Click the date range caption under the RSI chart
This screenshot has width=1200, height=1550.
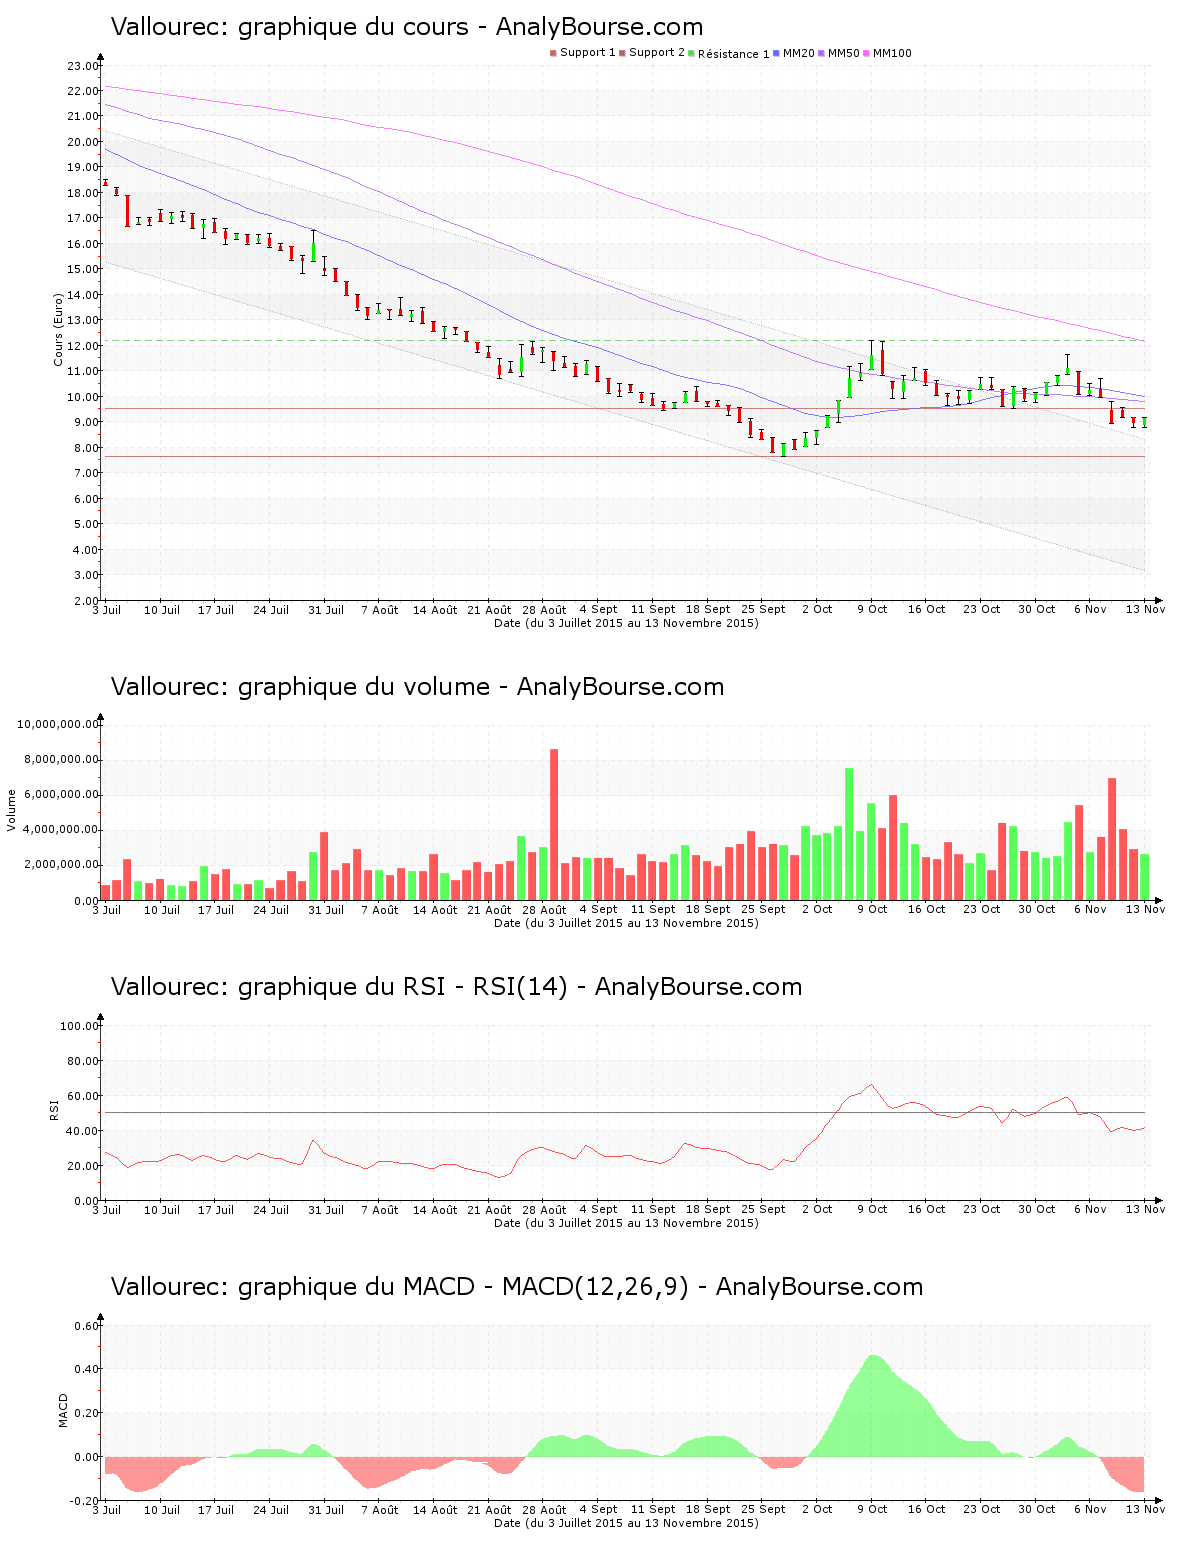pos(626,1223)
